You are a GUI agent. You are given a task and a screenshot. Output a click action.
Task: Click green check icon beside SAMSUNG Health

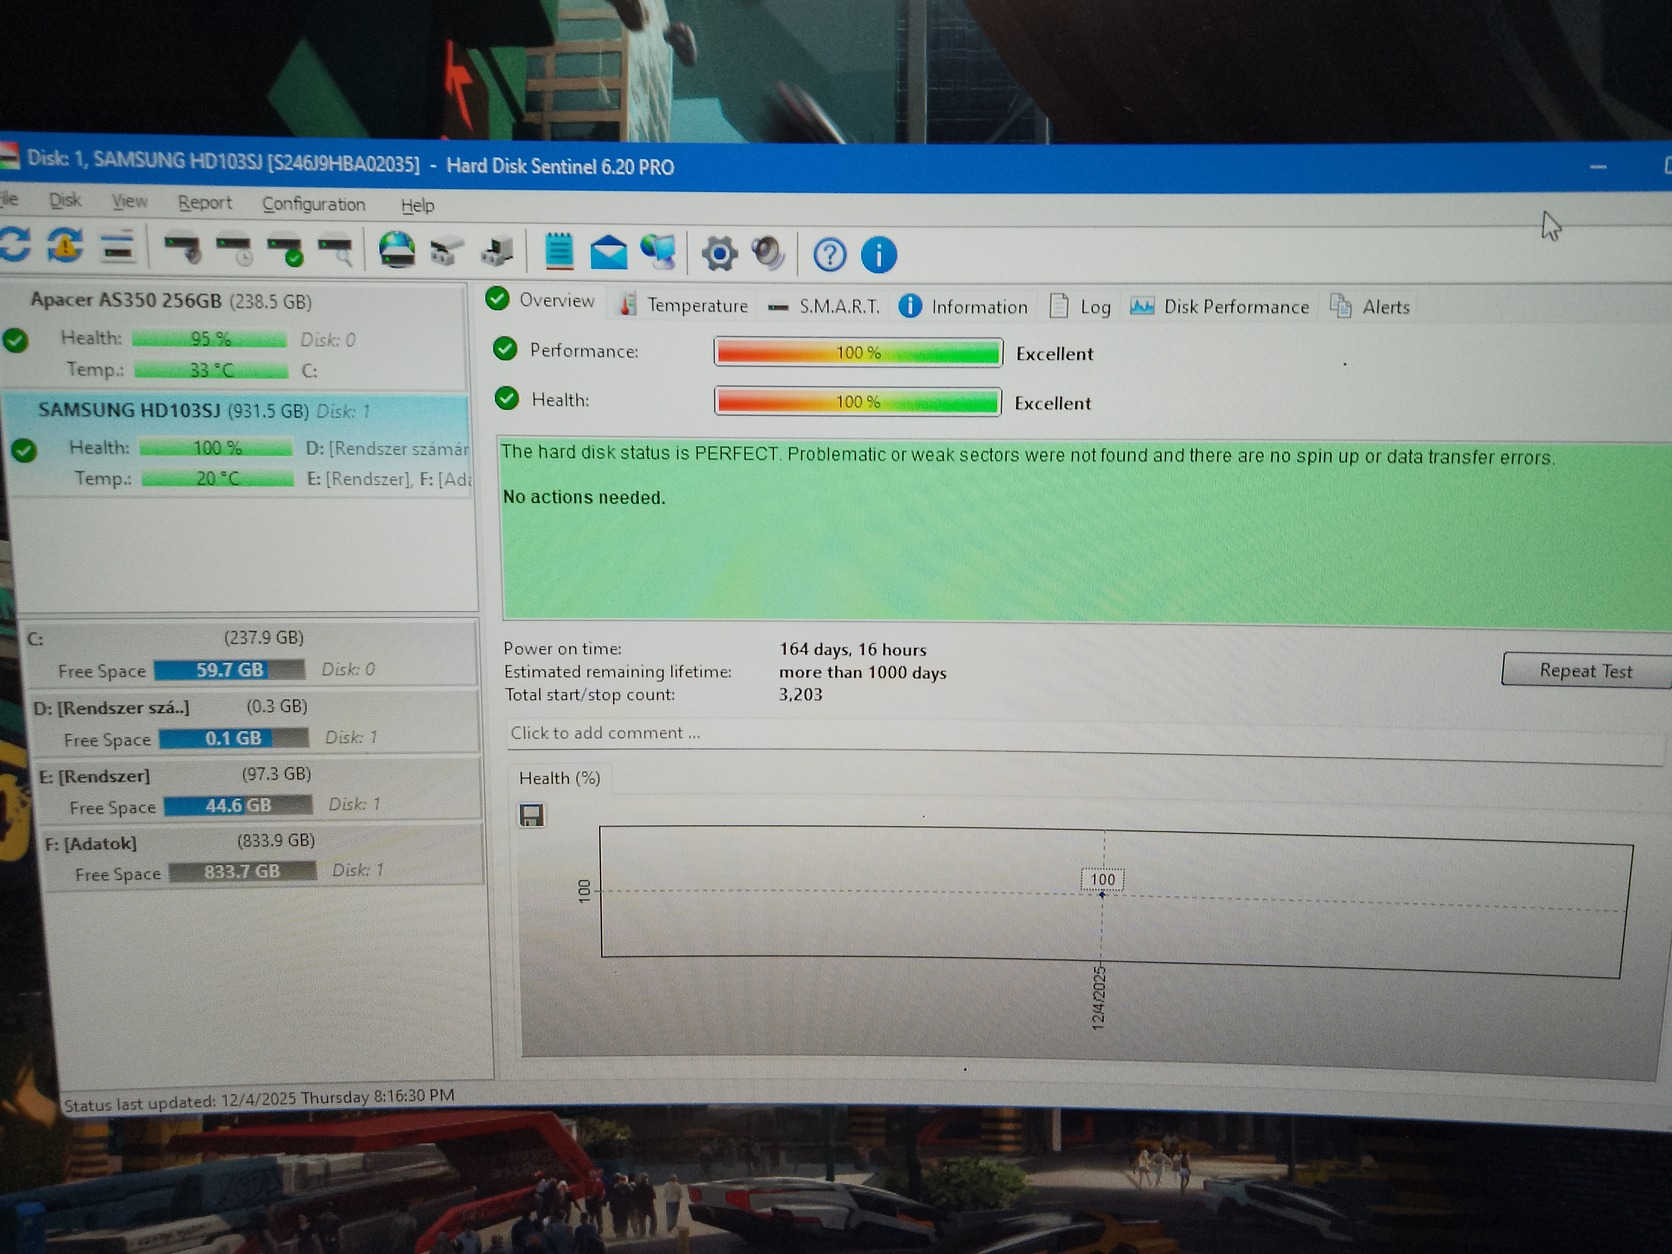click(24, 450)
